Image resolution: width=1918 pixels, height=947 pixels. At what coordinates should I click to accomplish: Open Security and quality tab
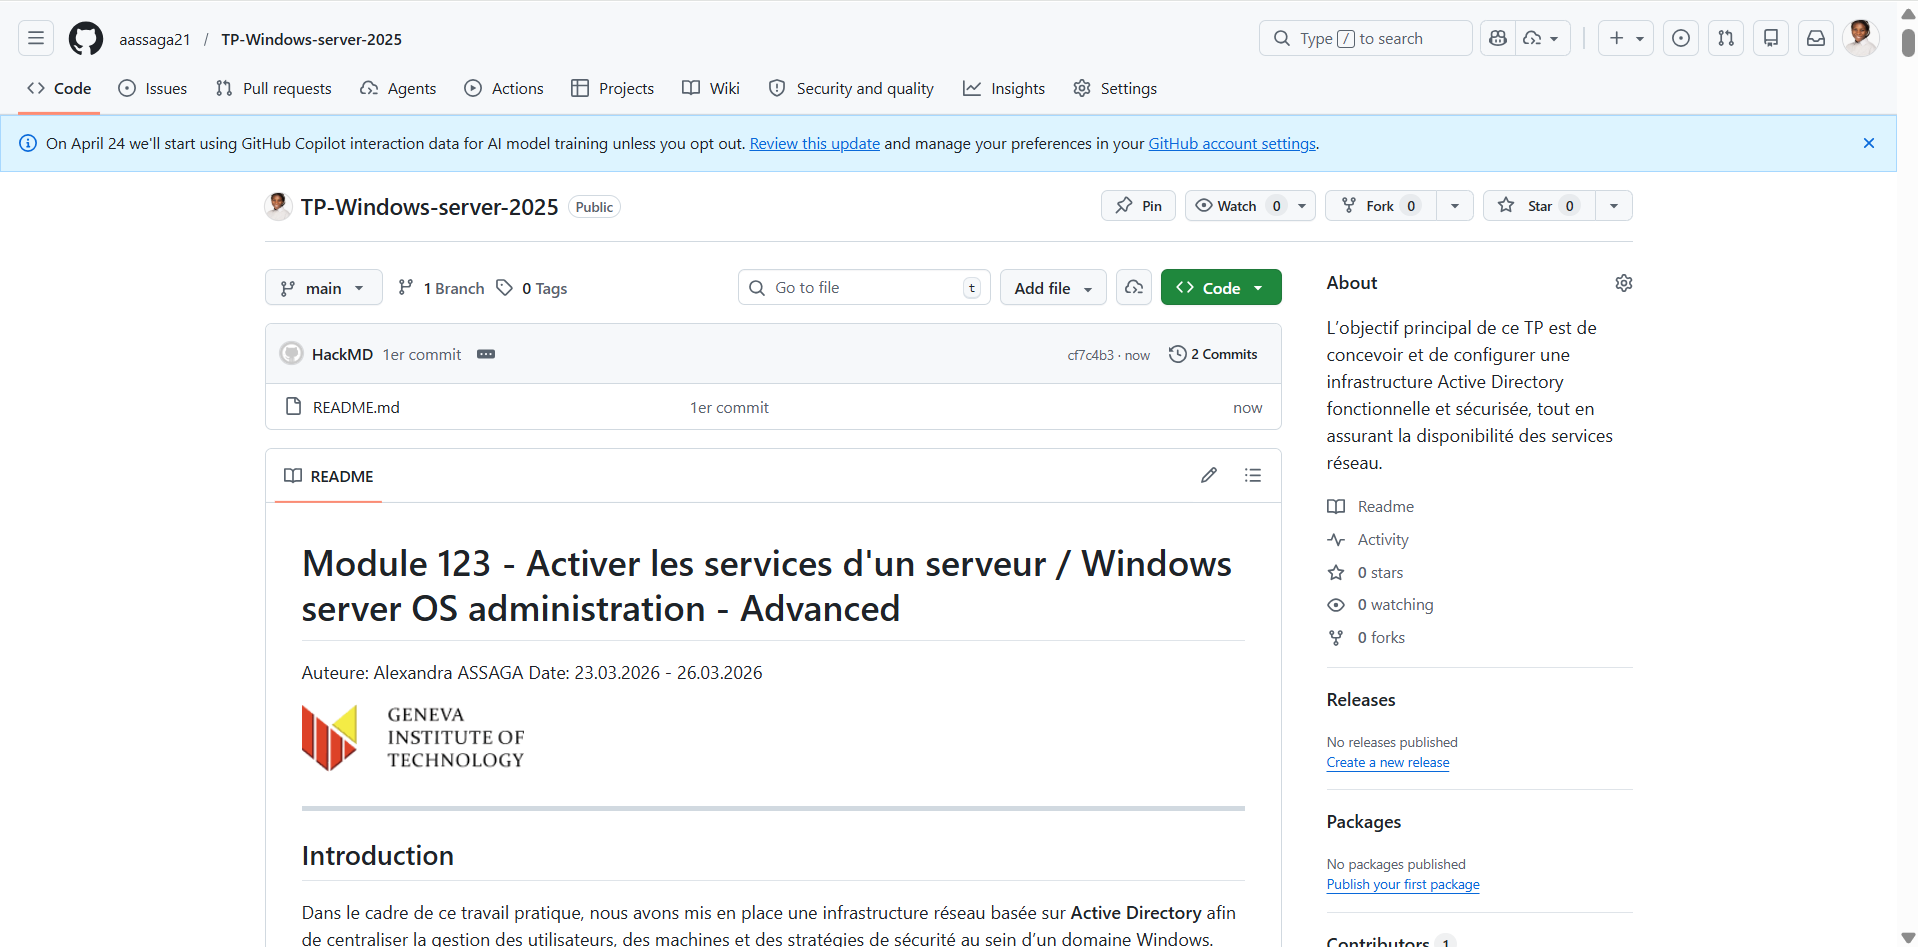(851, 88)
